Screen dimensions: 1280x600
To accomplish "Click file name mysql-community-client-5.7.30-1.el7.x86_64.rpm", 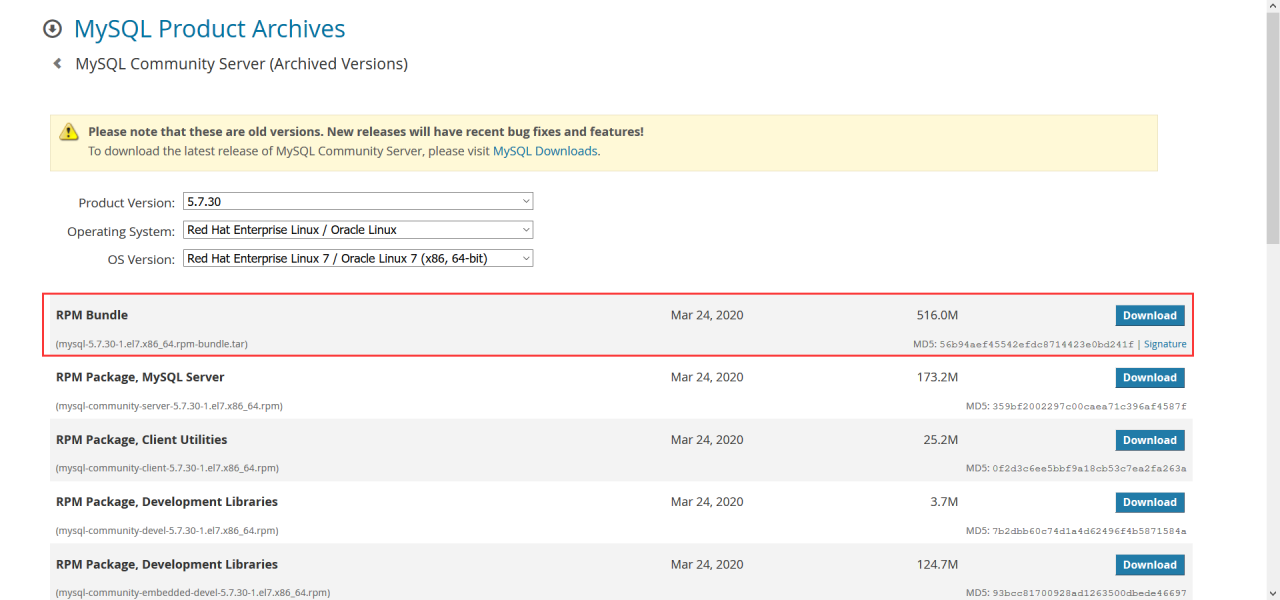I will 167,468.
